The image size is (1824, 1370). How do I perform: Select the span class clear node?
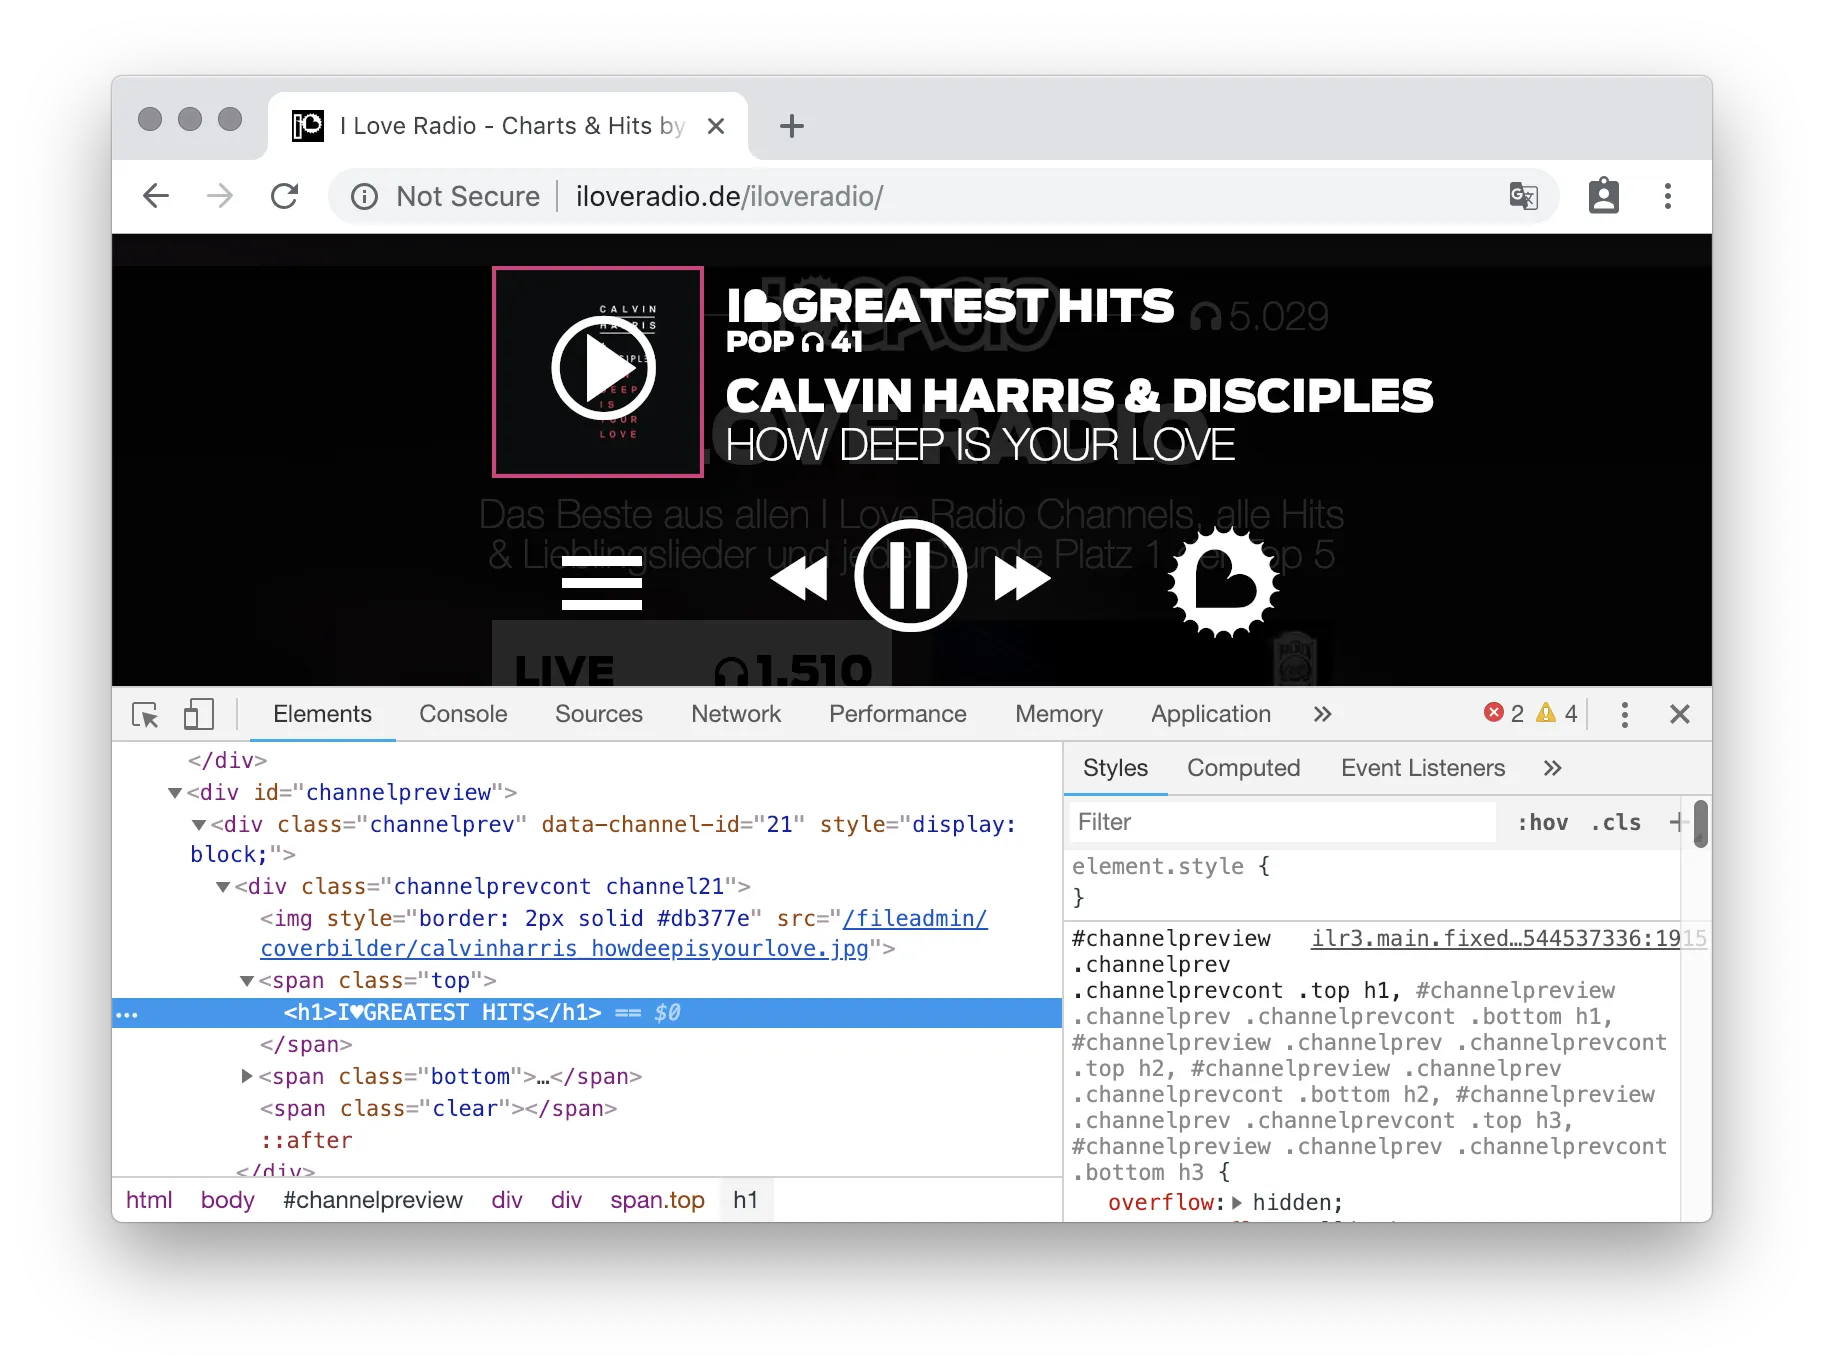[438, 1109]
